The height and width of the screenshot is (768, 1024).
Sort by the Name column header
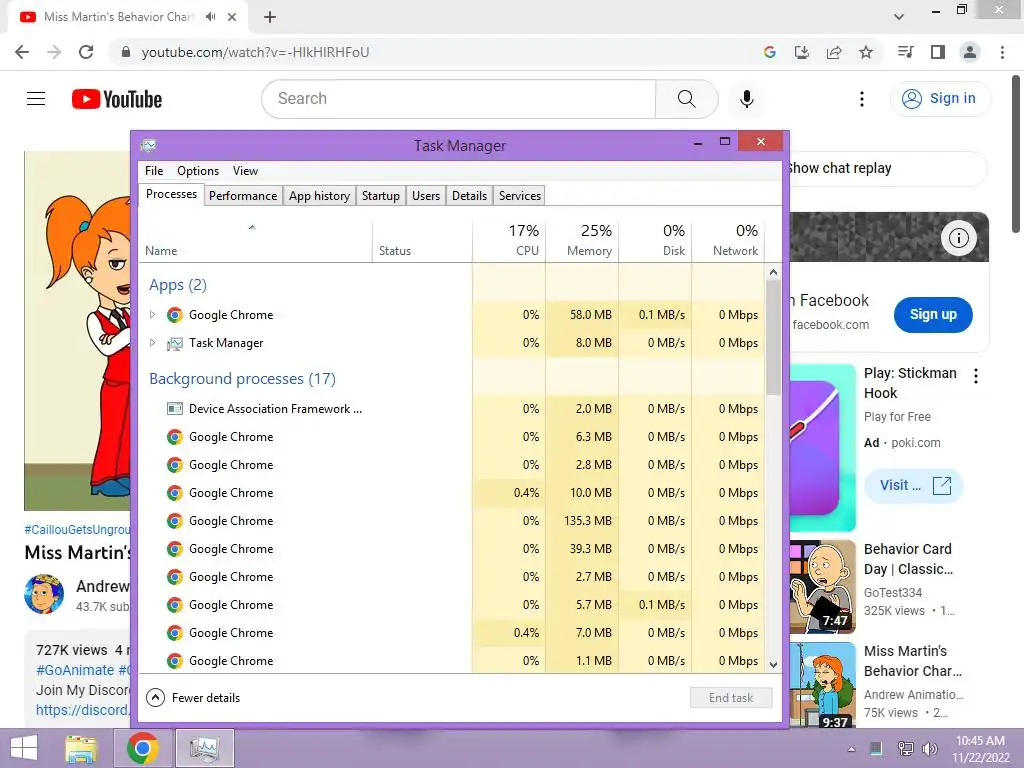click(255, 240)
